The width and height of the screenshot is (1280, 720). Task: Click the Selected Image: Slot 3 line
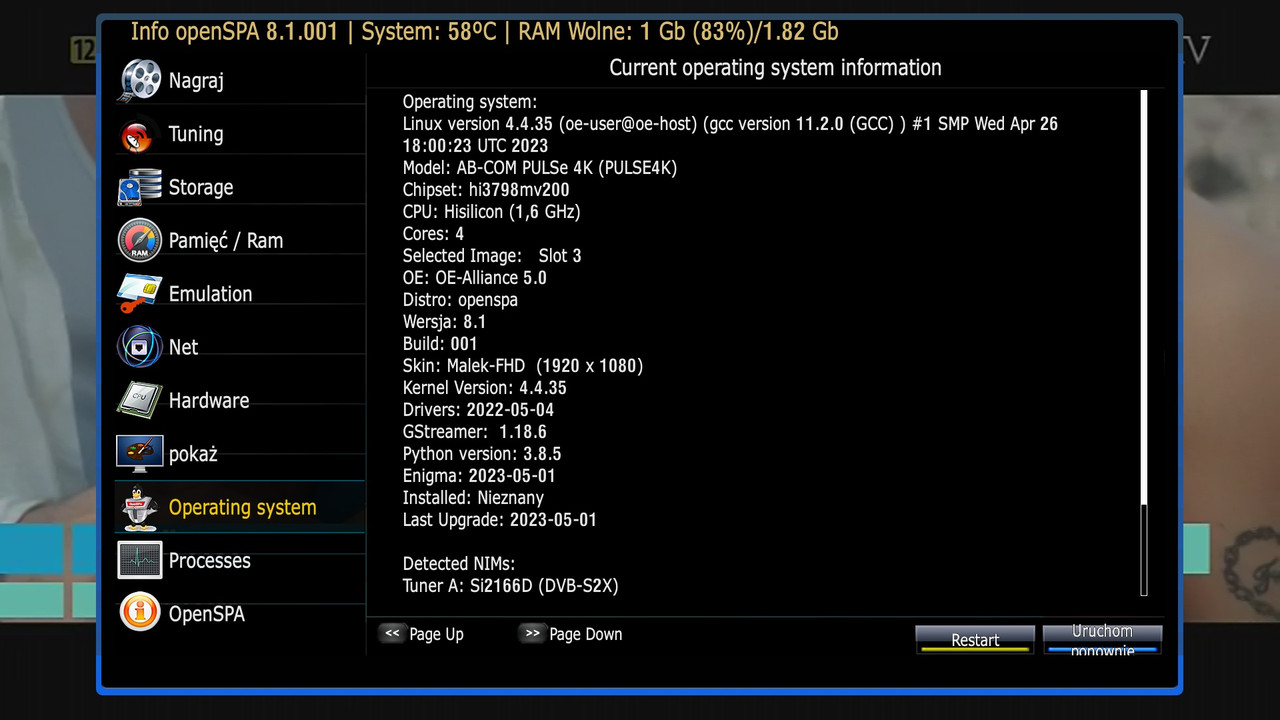pos(492,256)
